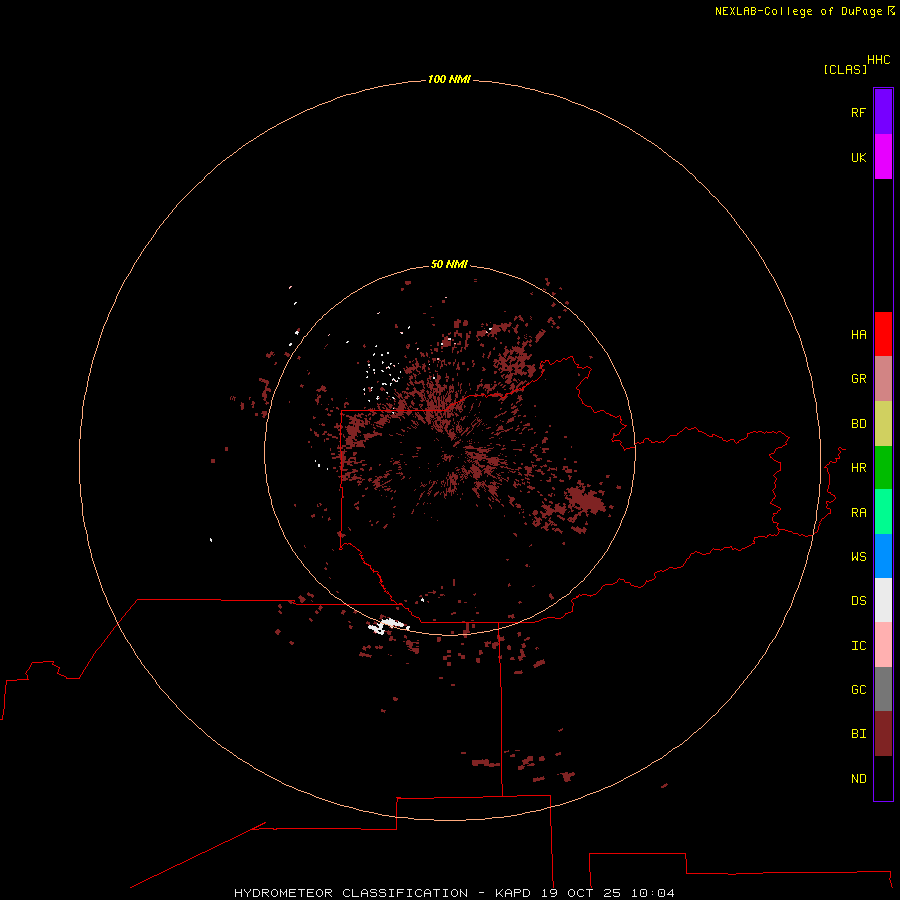This screenshot has width=900, height=900.
Task: Click the 50 NMI range ring label
Action: pyautogui.click(x=449, y=264)
